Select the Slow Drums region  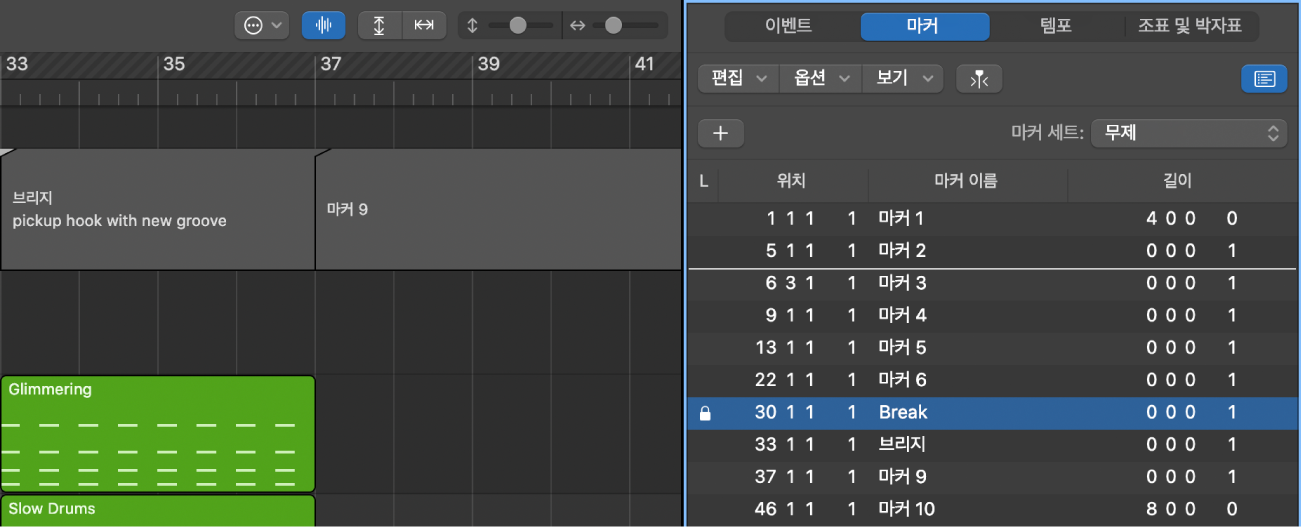(x=158, y=510)
